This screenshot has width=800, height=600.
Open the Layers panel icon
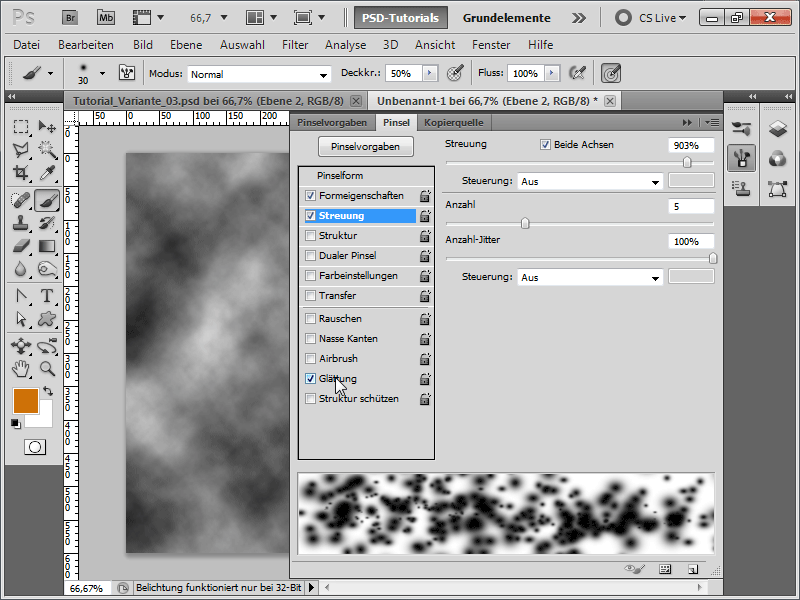pos(778,129)
